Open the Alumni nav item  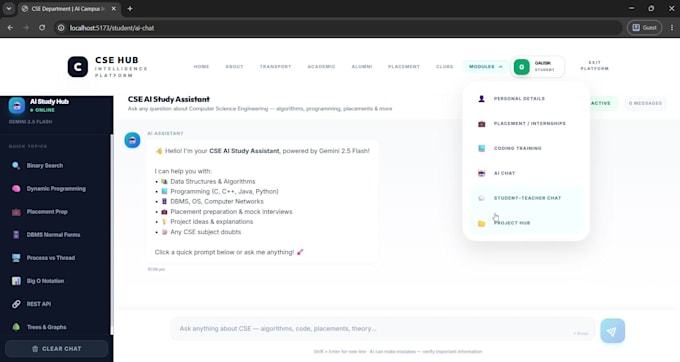point(362,67)
